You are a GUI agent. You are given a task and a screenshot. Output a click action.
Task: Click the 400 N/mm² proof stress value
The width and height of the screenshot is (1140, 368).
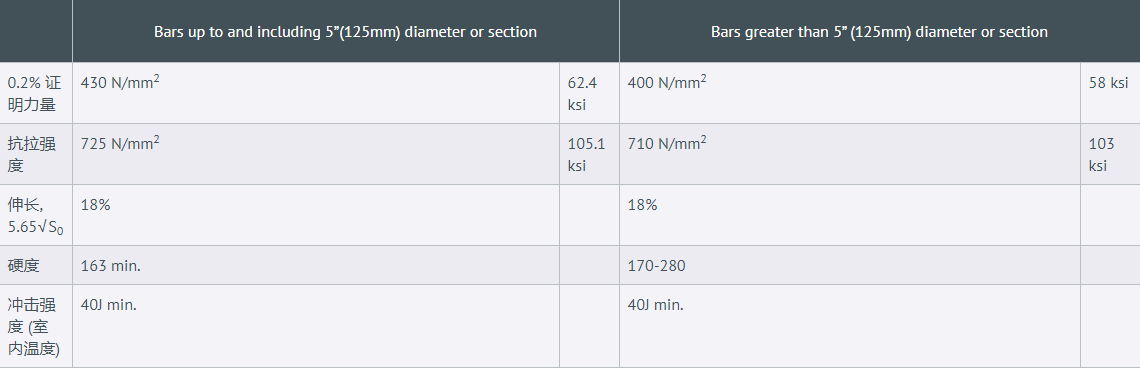point(667,81)
